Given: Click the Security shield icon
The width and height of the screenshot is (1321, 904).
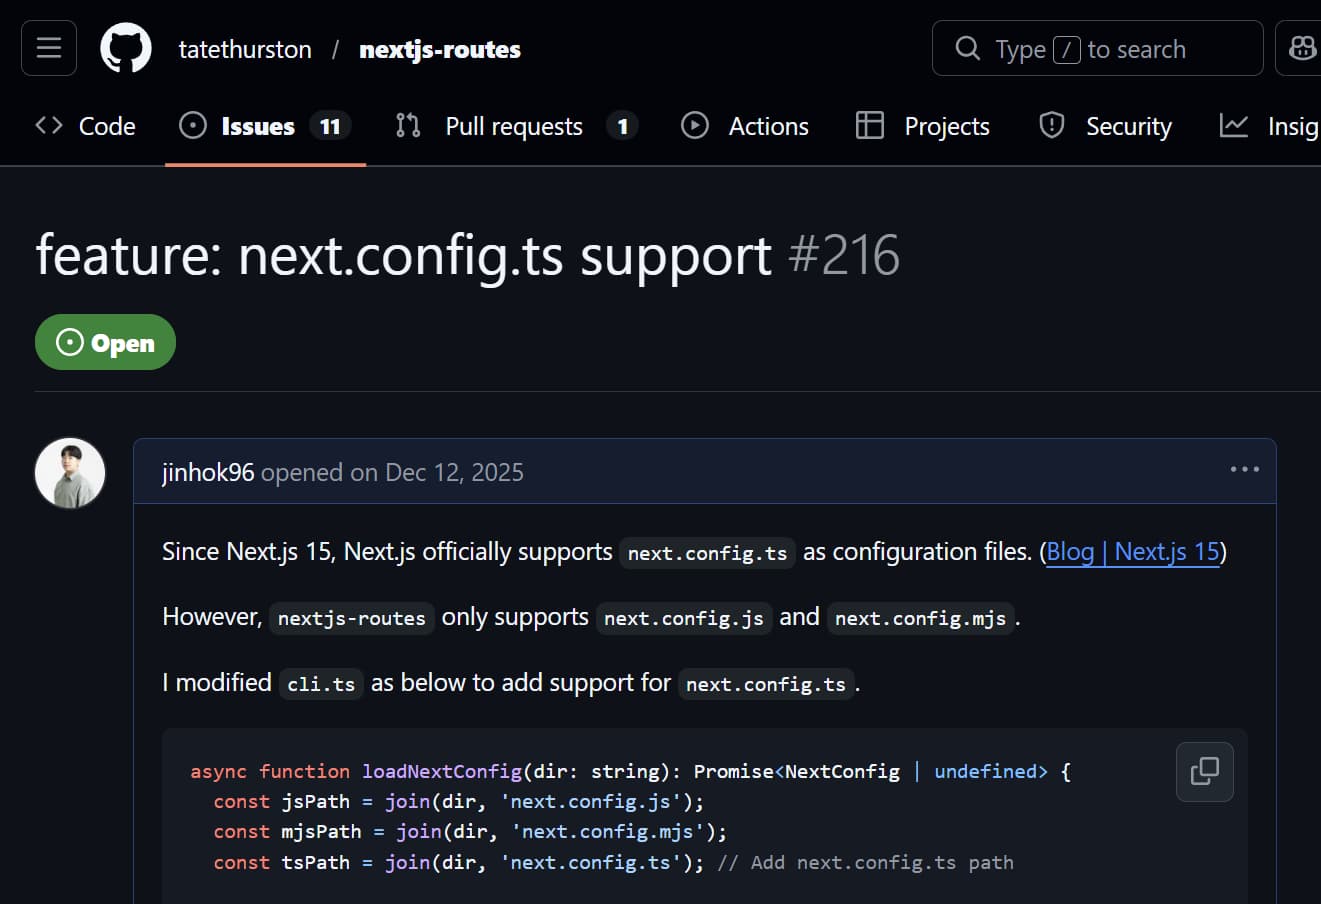Looking at the screenshot, I should [1051, 125].
